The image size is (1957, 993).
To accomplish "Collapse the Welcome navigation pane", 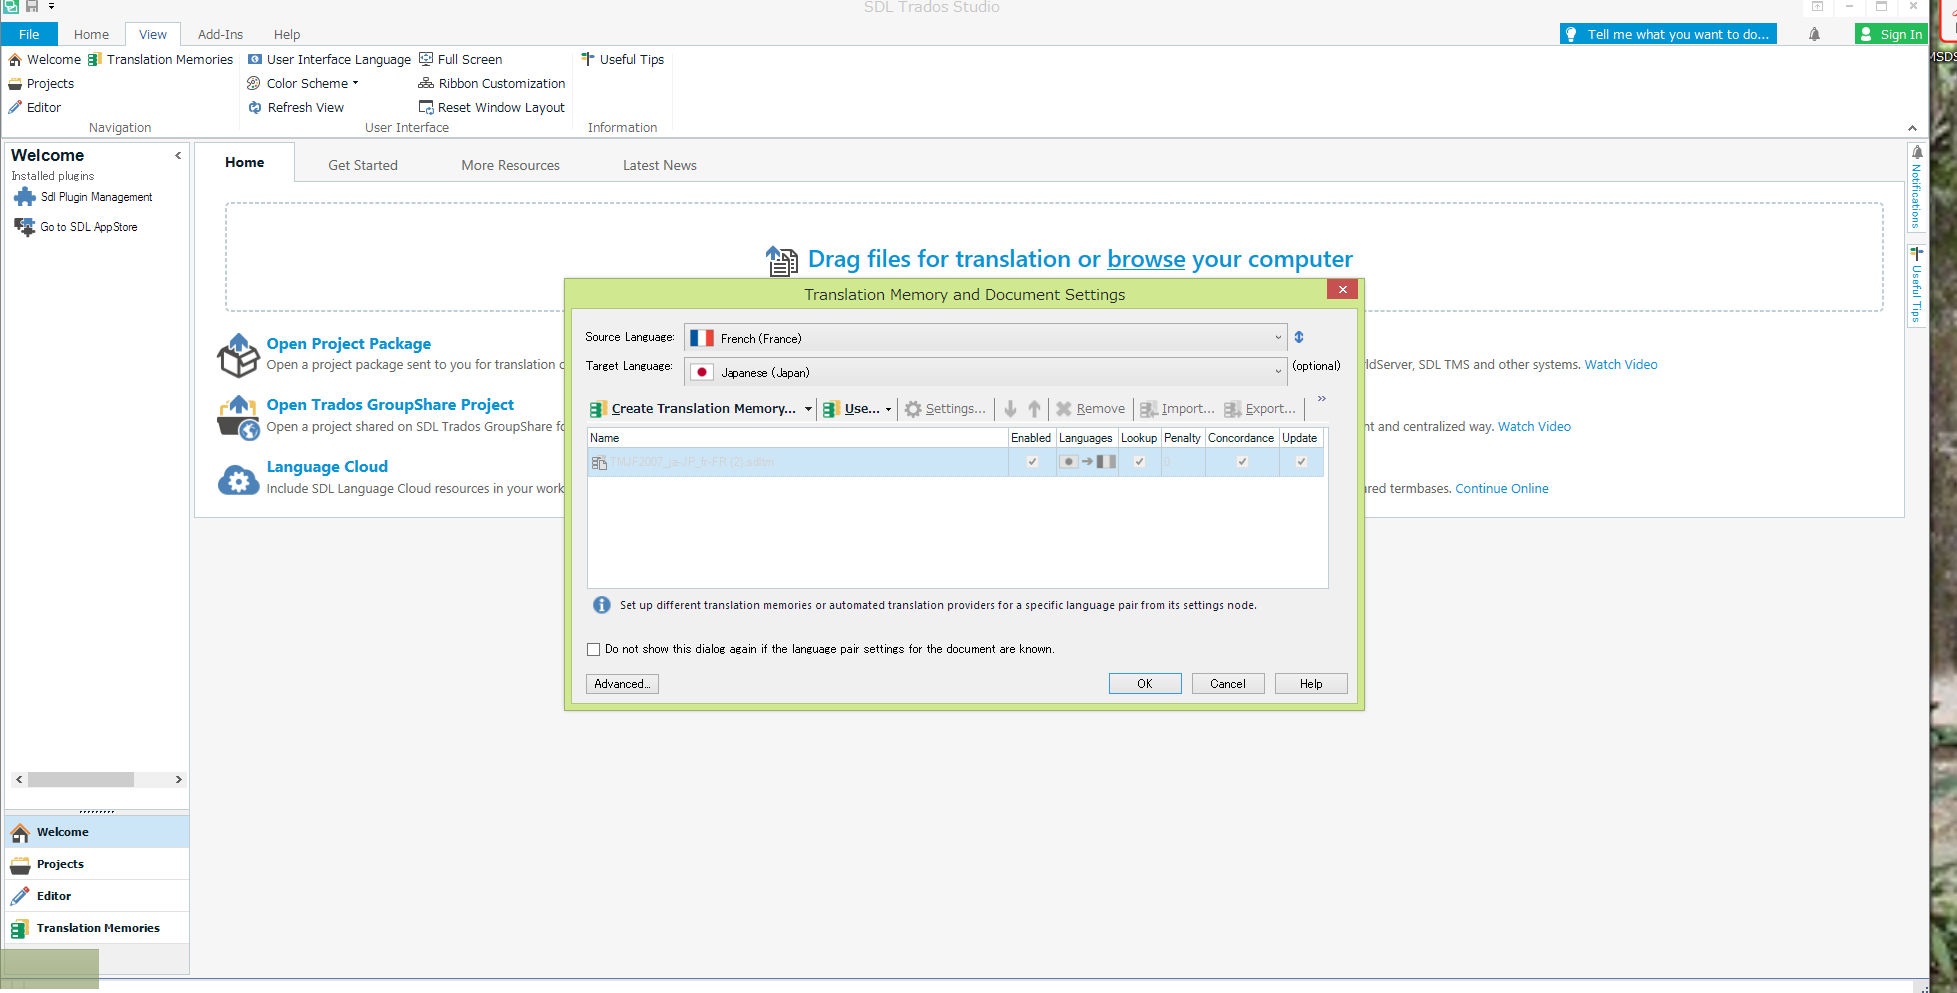I will [x=178, y=155].
